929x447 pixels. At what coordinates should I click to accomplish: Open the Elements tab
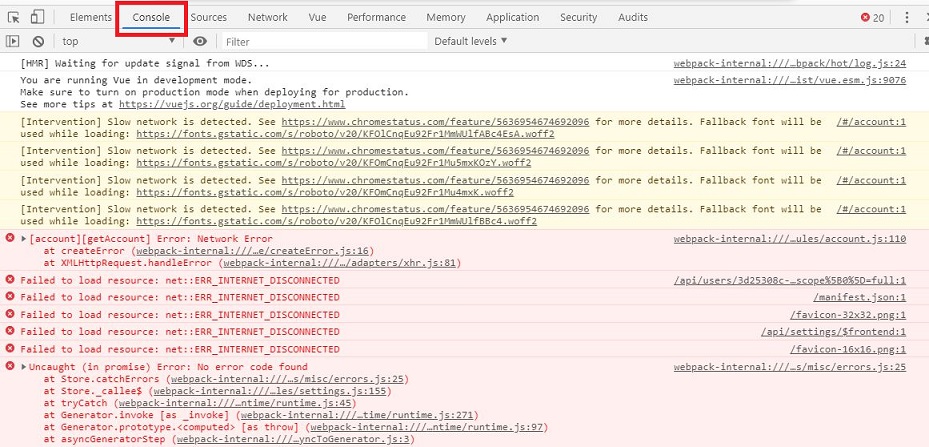91,17
